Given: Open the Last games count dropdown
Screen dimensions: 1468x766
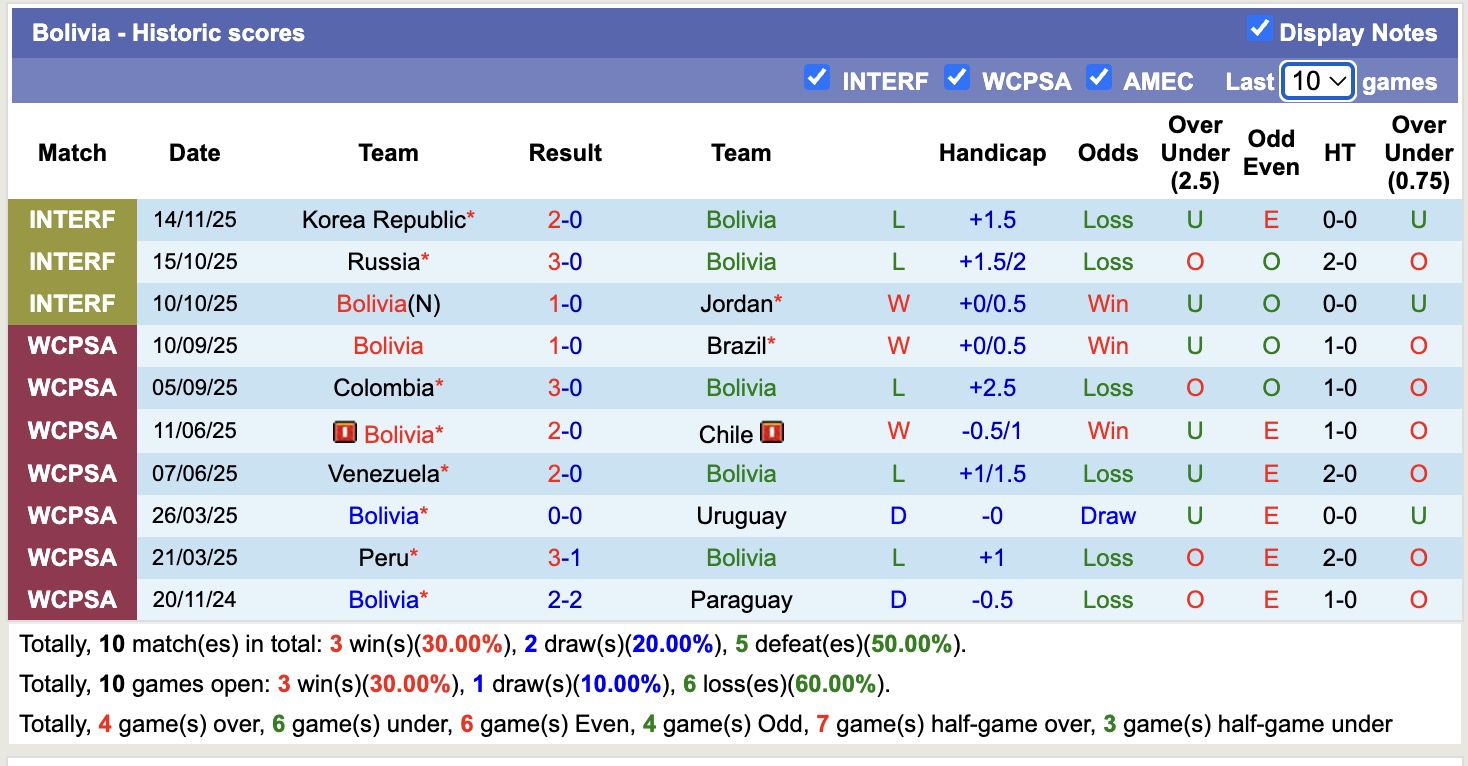Looking at the screenshot, I should point(1318,81).
